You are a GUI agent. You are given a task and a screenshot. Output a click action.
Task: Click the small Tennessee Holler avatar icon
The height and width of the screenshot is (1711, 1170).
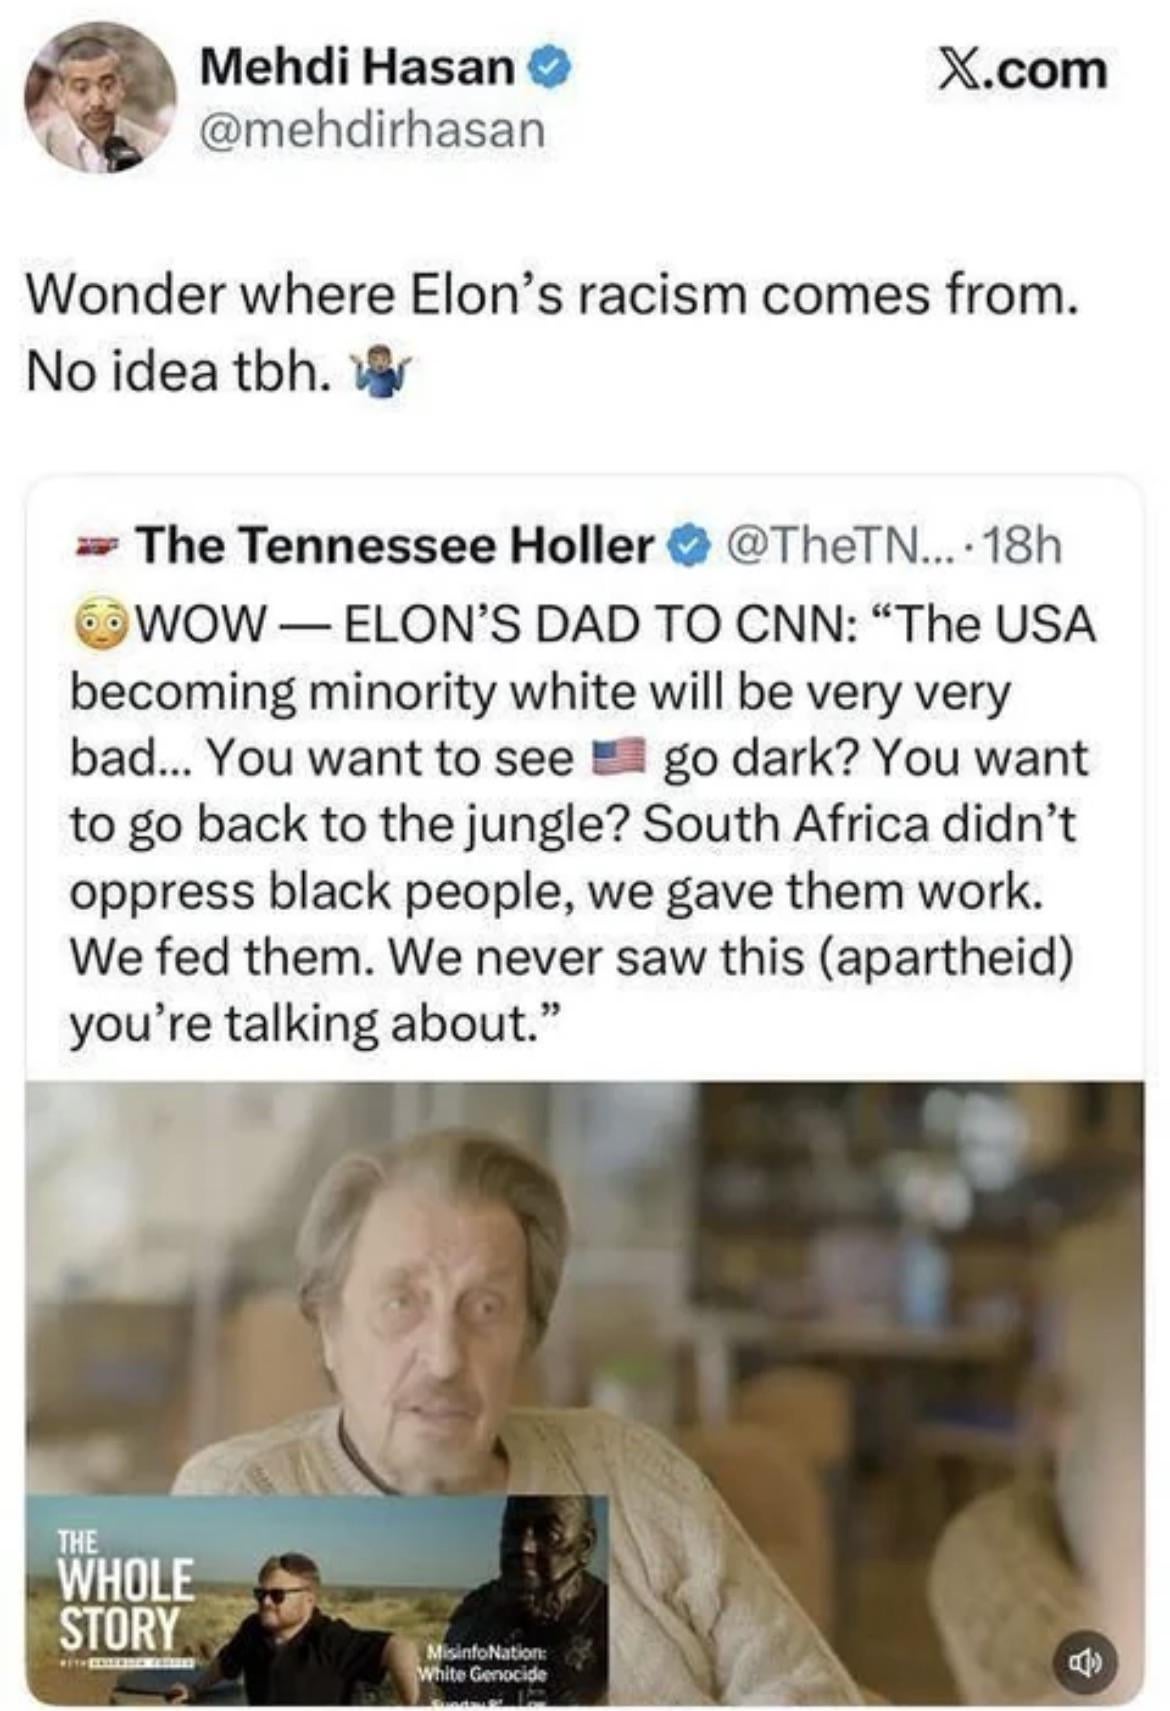[98, 547]
